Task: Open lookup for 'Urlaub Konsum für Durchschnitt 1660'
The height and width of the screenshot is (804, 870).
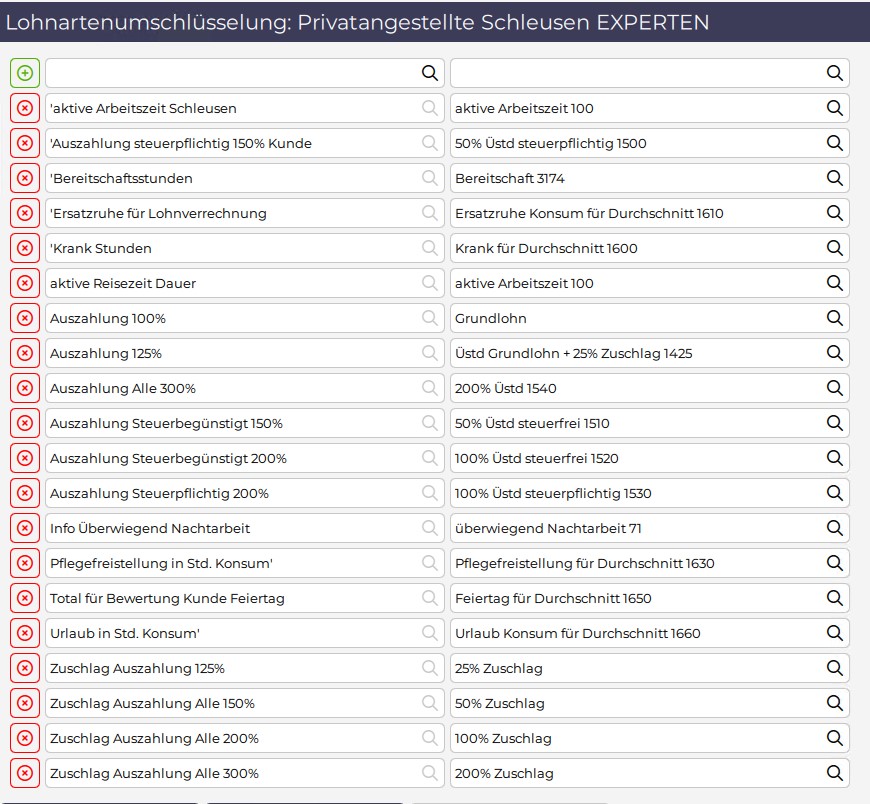Action: [834, 632]
